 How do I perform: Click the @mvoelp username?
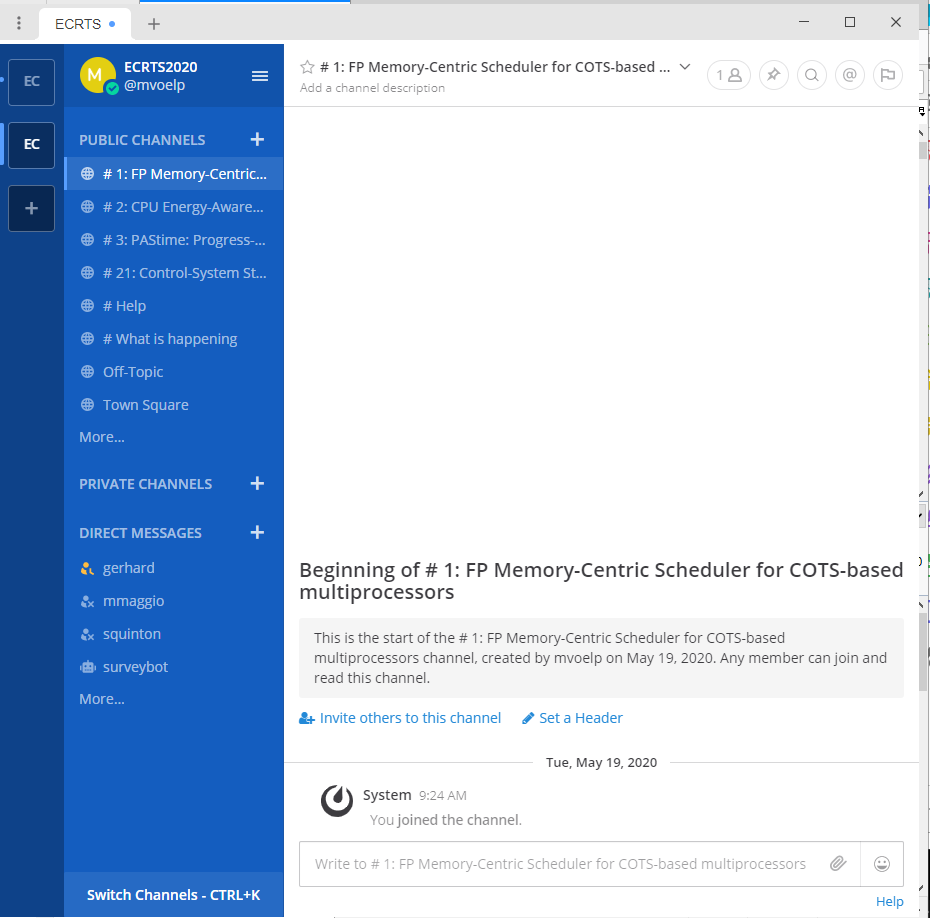pos(154,85)
